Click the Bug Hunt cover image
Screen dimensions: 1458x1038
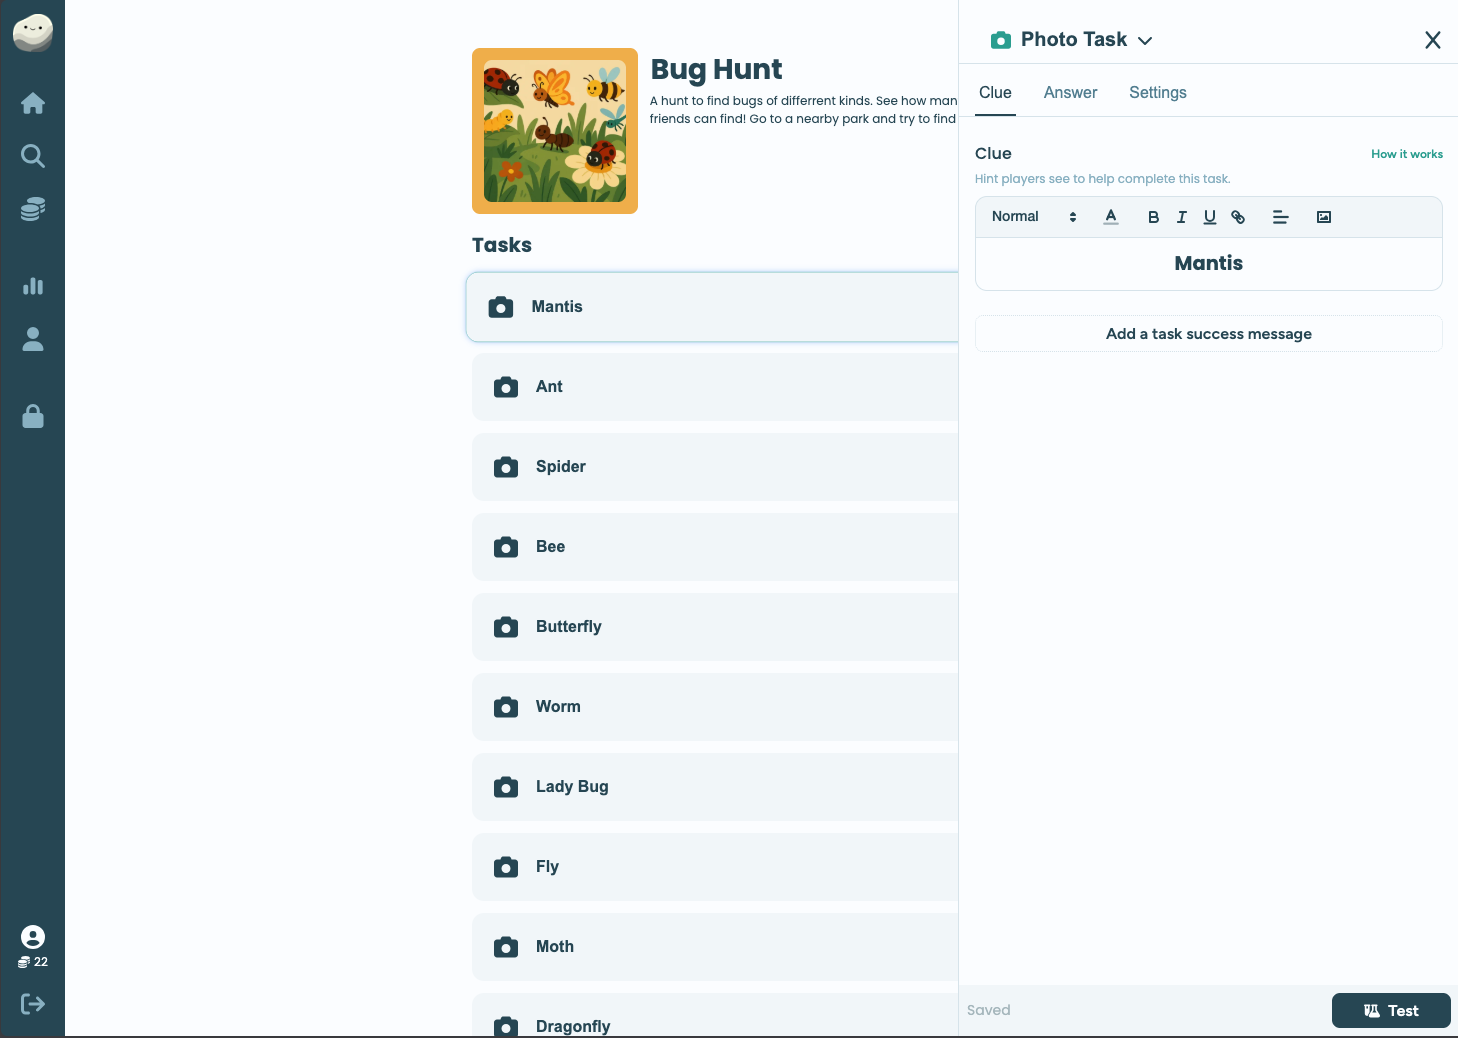(x=555, y=131)
